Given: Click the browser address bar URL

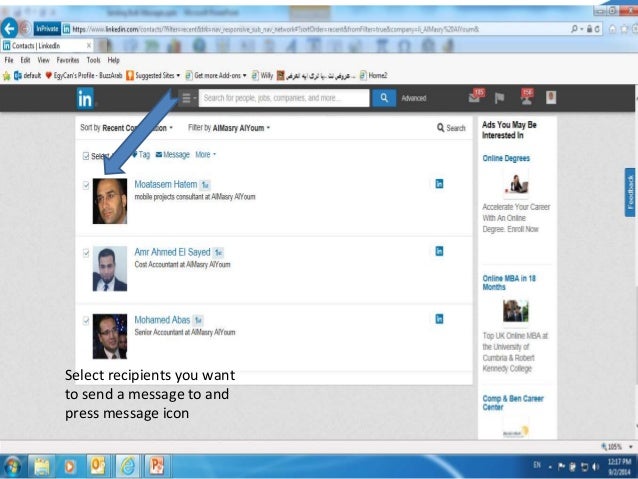Looking at the screenshot, I should pos(275,29).
